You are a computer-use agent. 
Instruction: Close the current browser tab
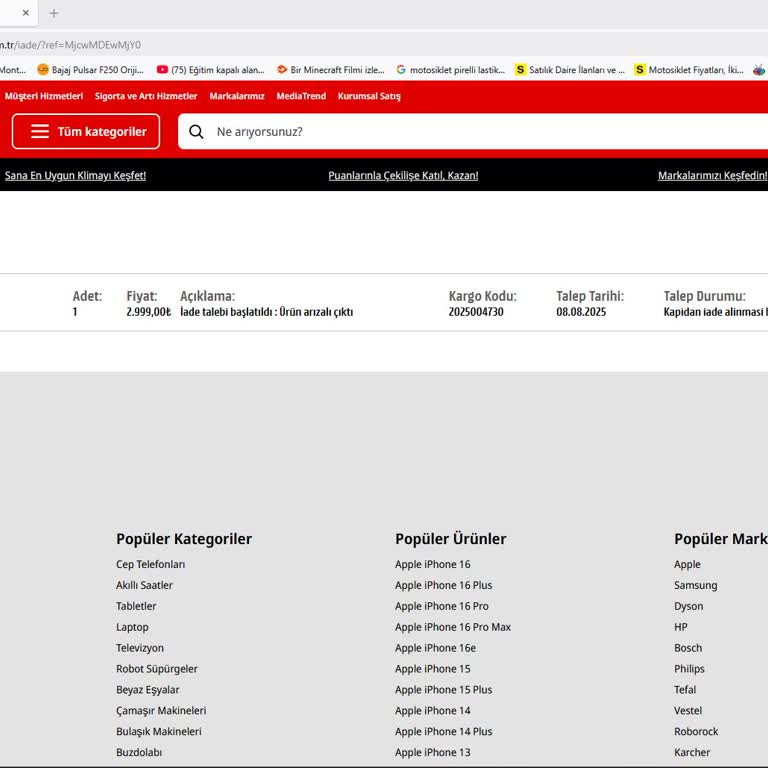(26, 13)
